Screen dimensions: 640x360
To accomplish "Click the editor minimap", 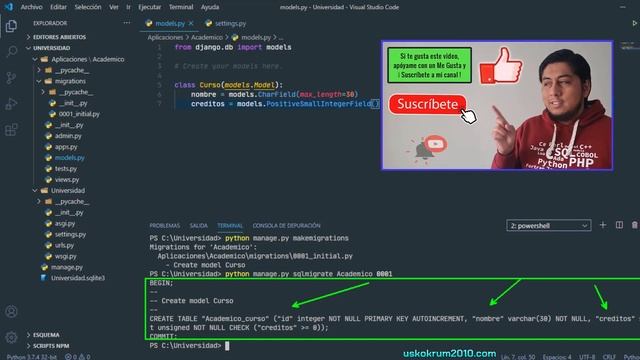I will coord(630,46).
